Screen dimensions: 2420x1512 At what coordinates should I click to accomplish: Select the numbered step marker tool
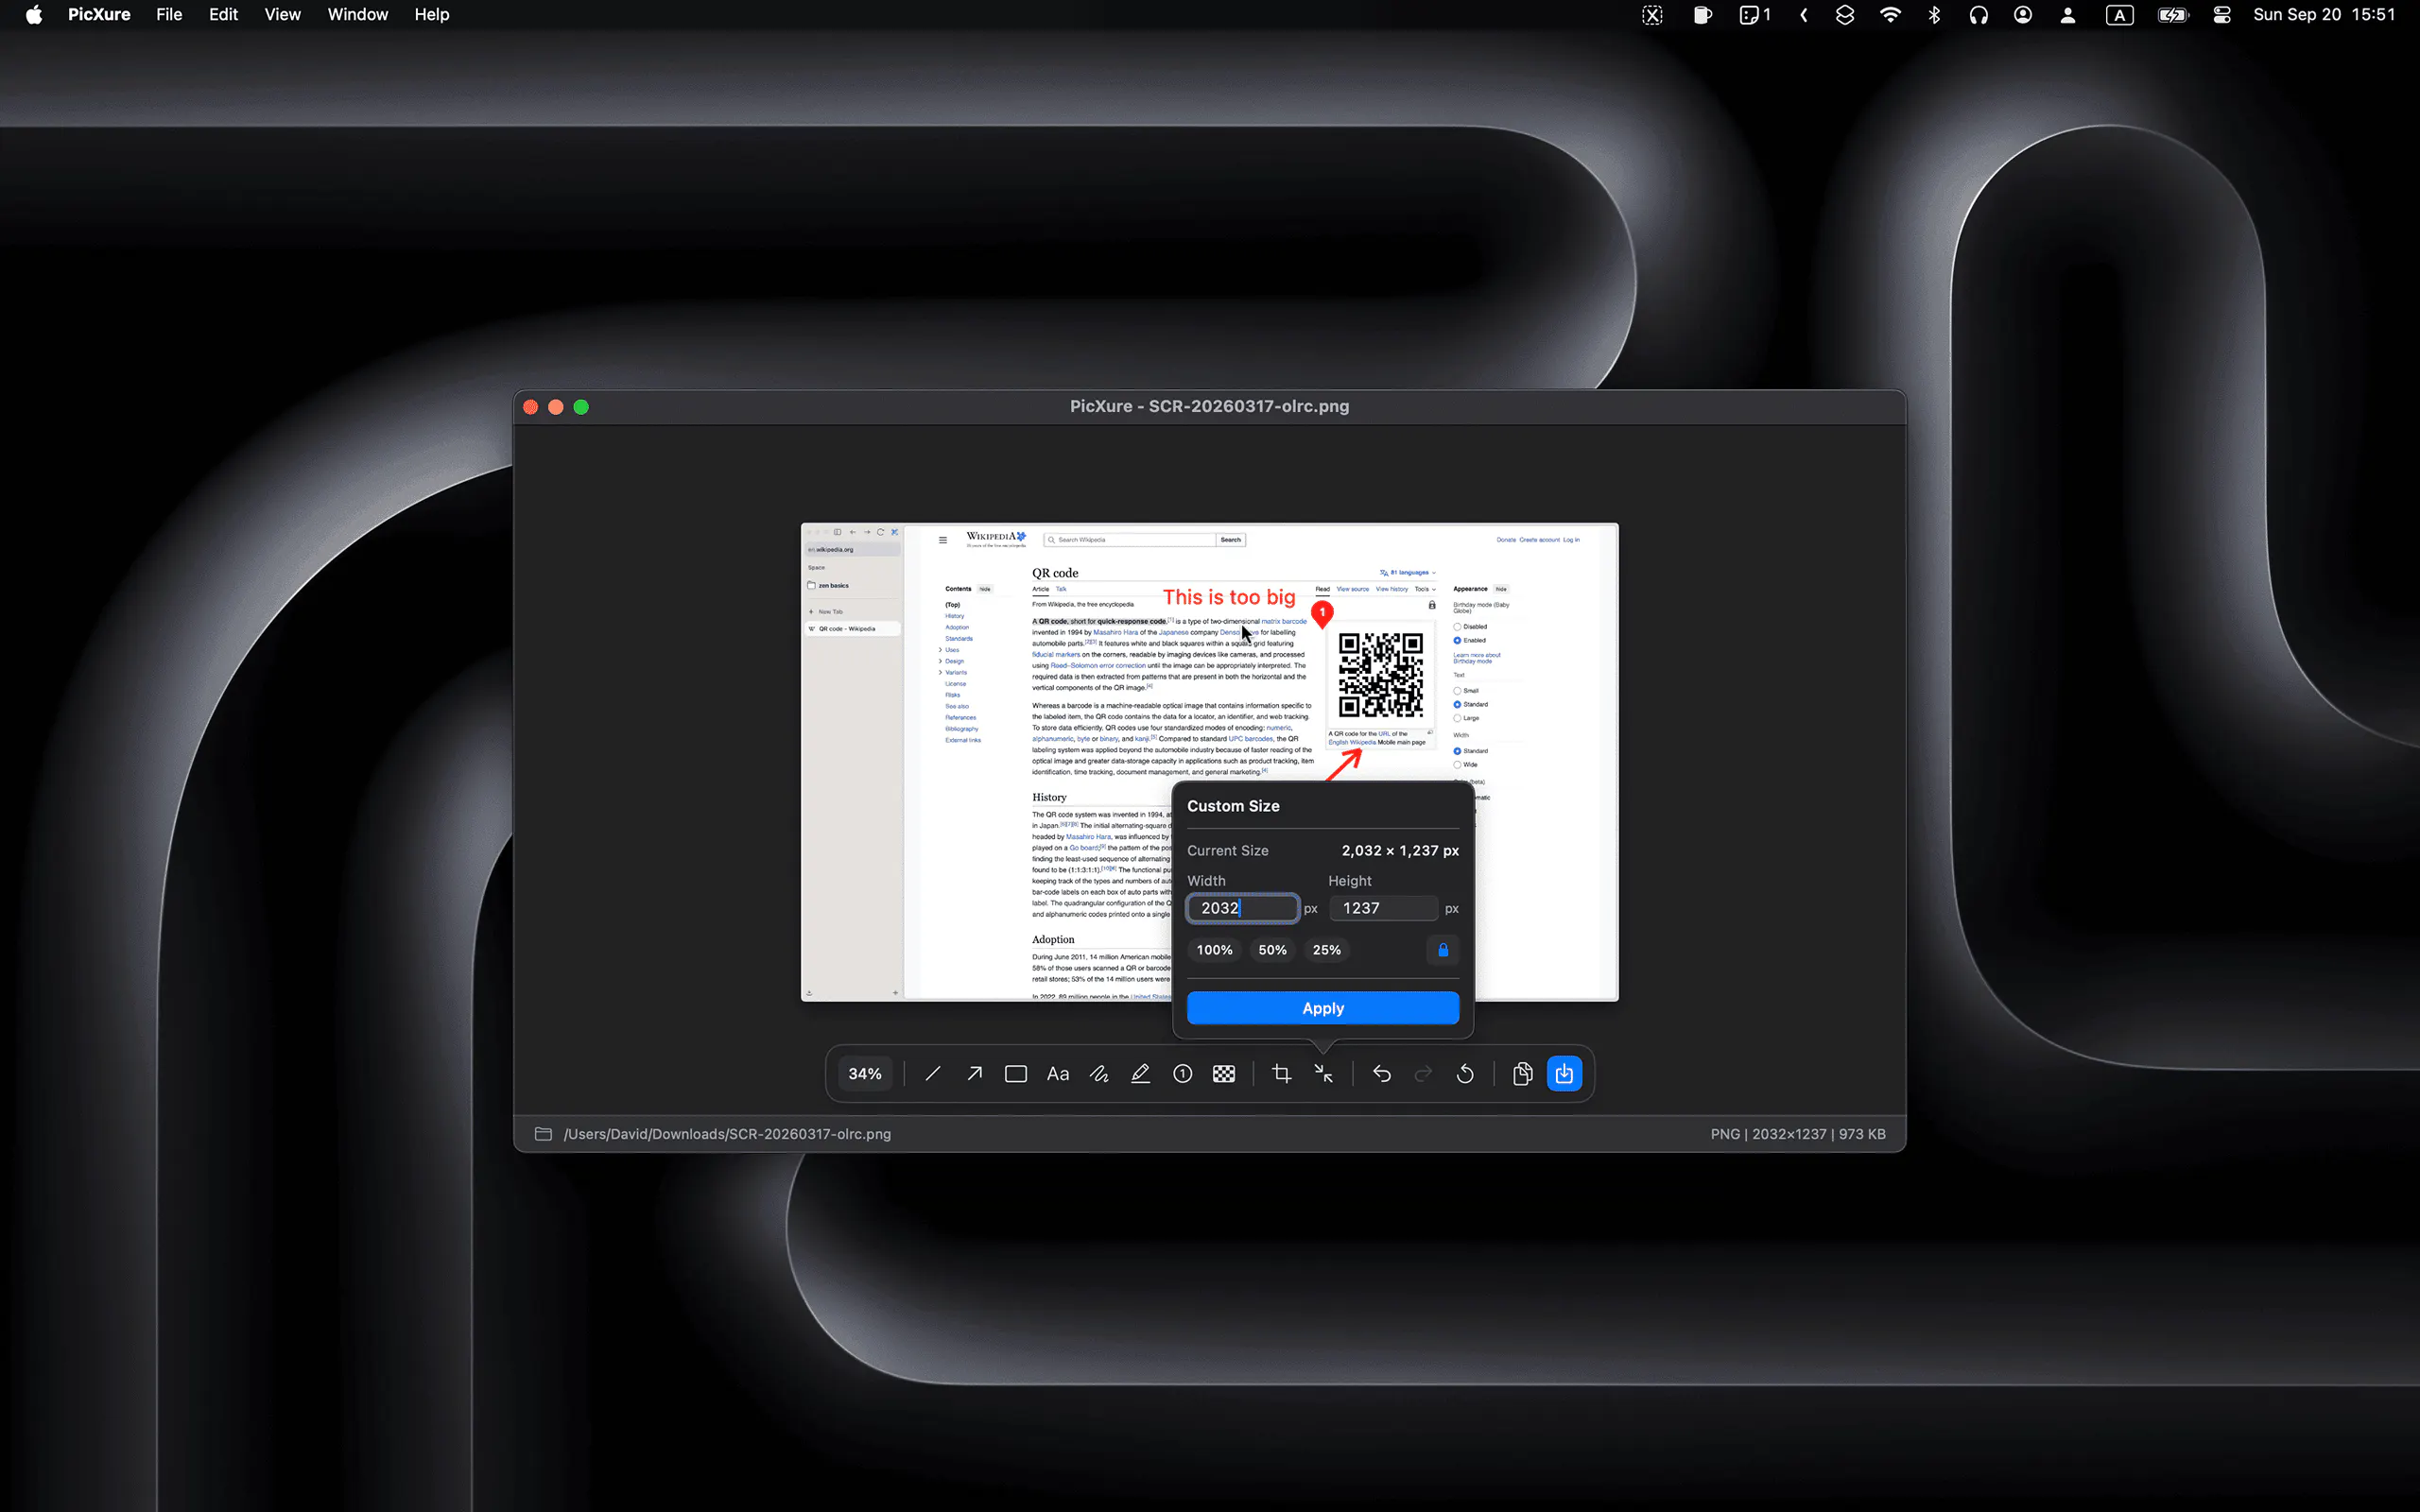[x=1183, y=1074]
